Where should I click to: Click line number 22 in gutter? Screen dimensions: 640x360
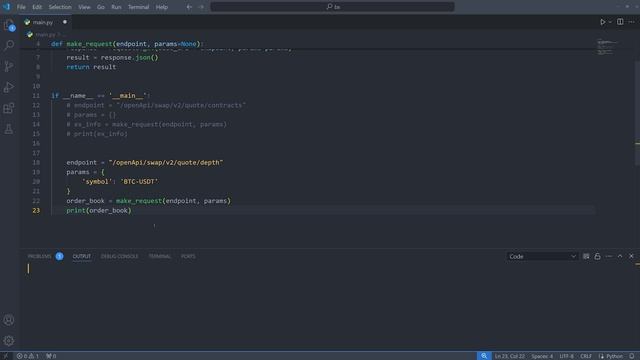(36, 201)
